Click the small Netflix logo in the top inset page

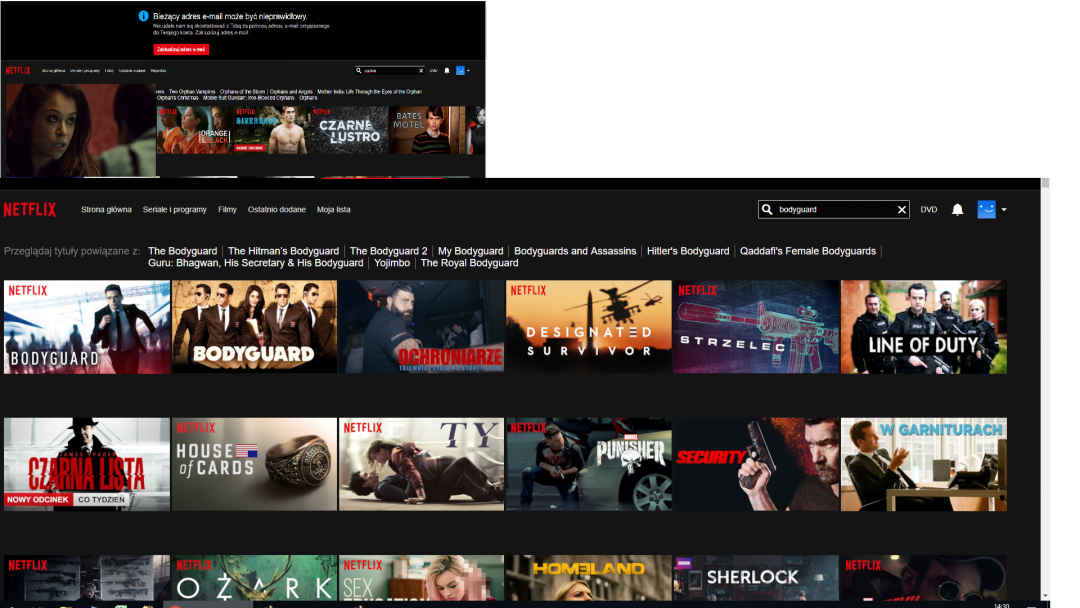pos(17,71)
